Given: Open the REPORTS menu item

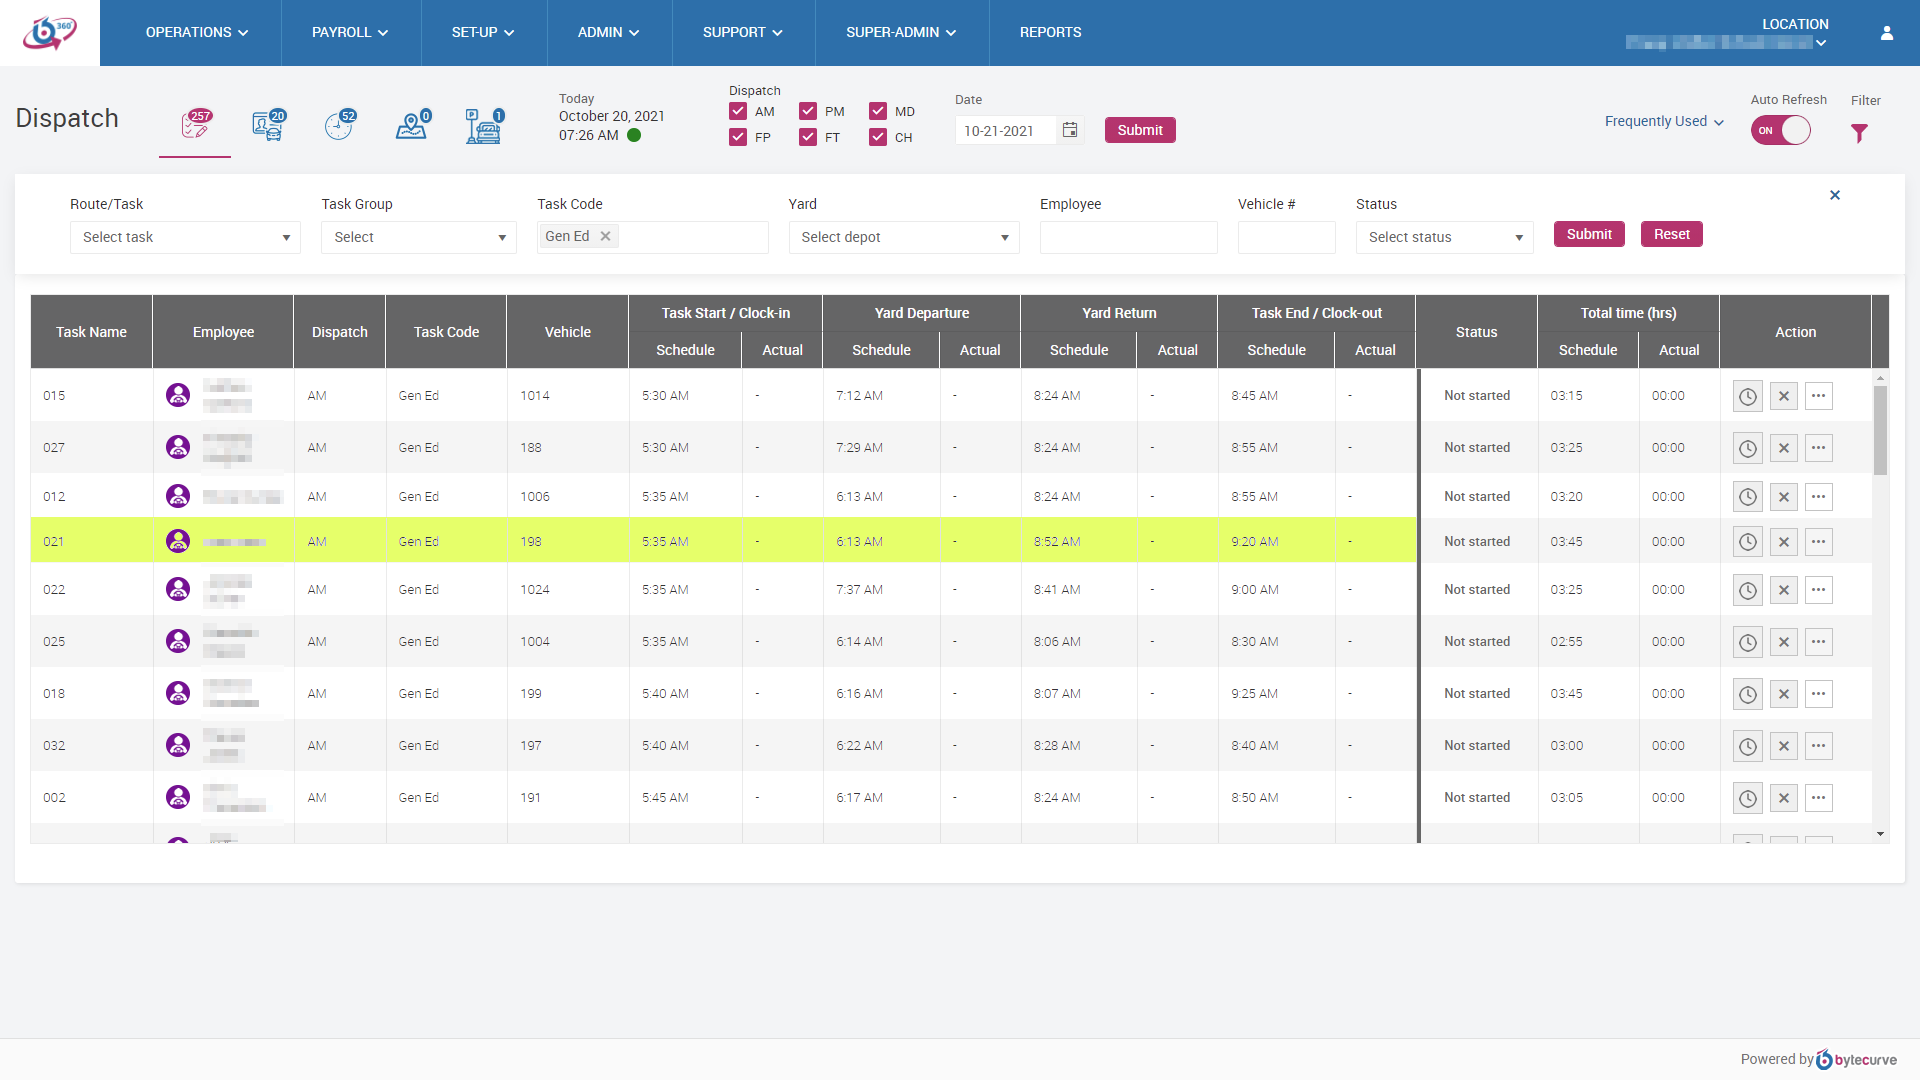Looking at the screenshot, I should pyautogui.click(x=1050, y=32).
